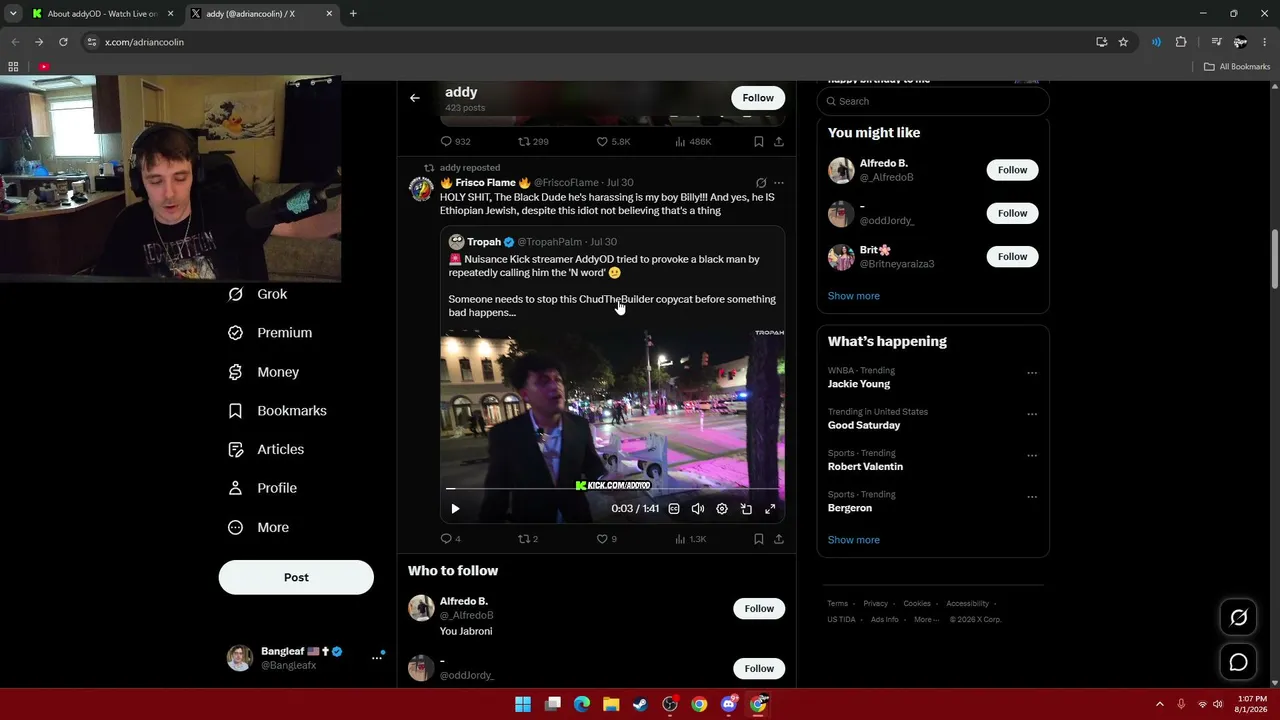Seek along the video progress bar
Viewport: 1280px width, 720px height.
(x=612, y=489)
